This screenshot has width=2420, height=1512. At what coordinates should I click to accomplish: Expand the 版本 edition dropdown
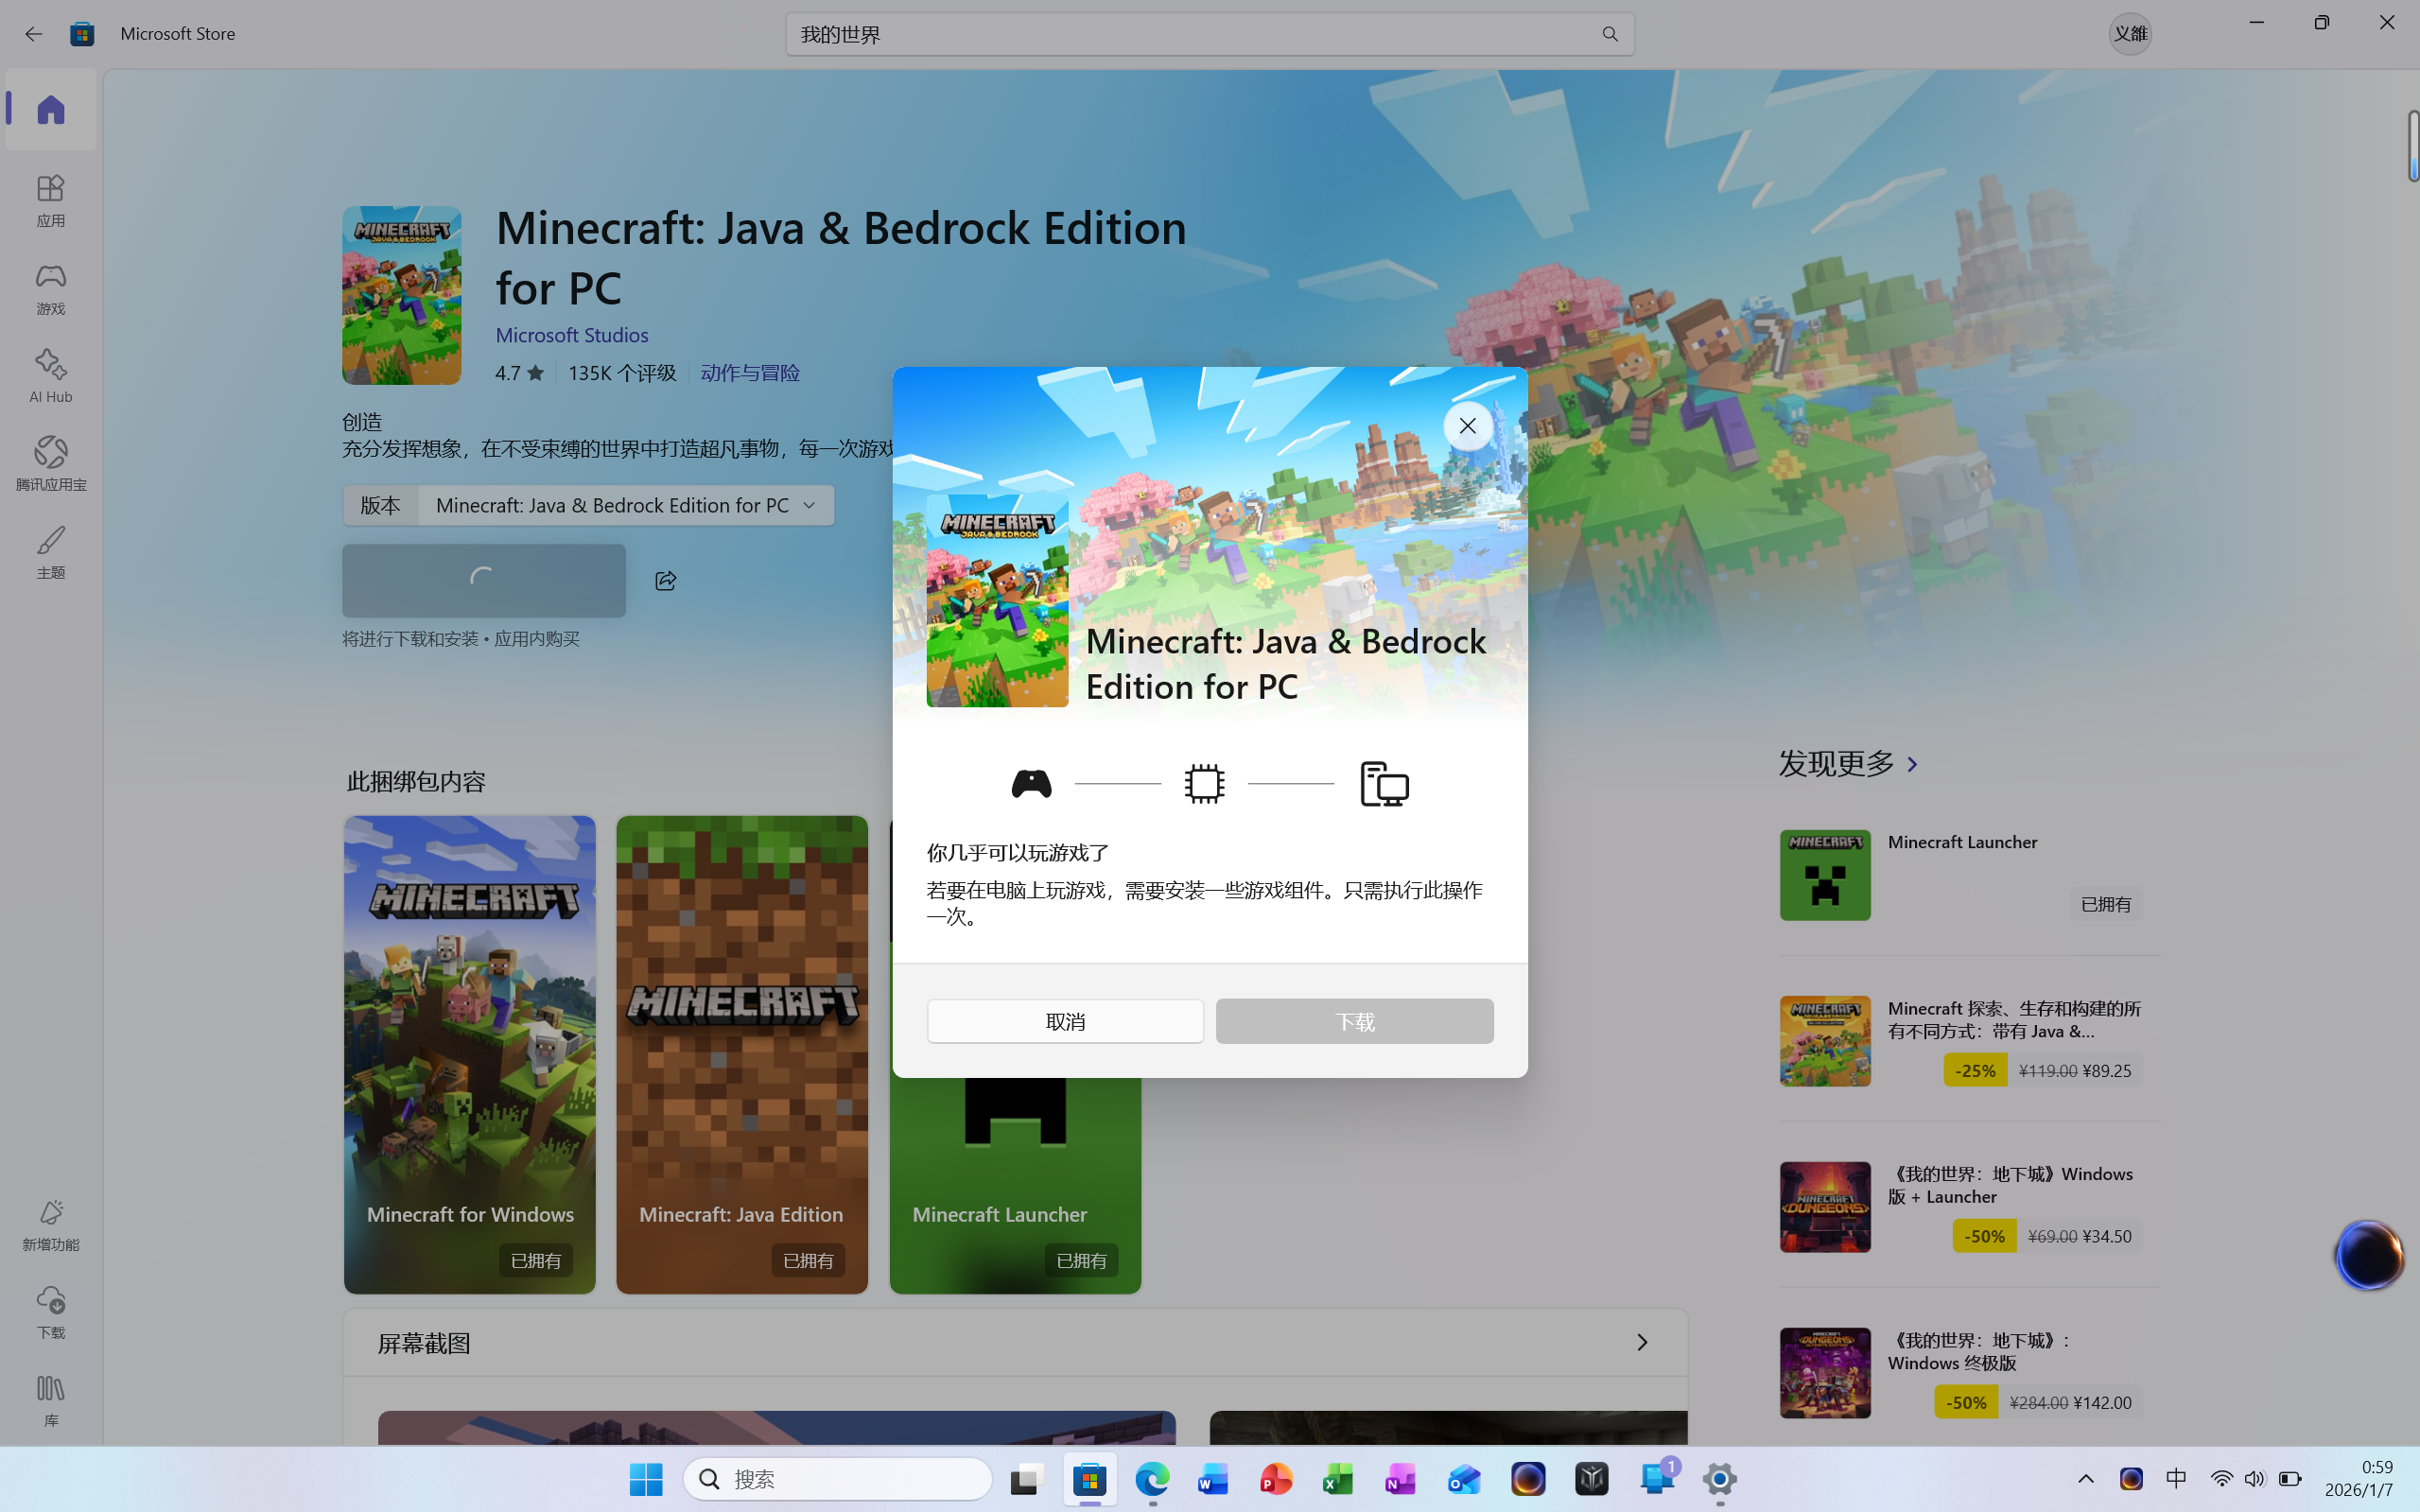[626, 505]
